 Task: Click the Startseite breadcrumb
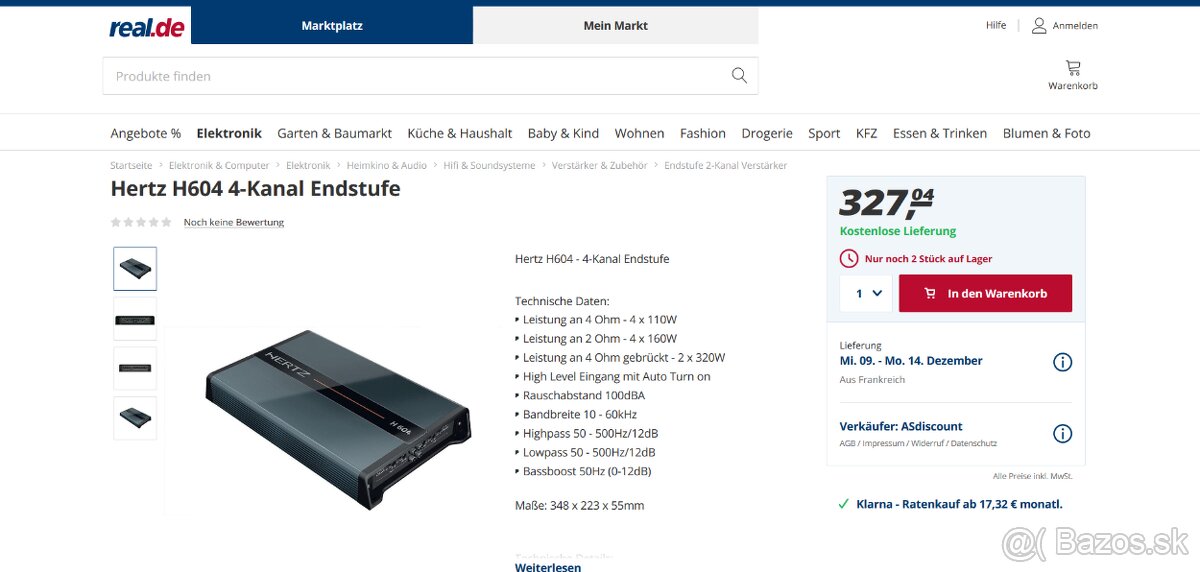pyautogui.click(x=131, y=165)
